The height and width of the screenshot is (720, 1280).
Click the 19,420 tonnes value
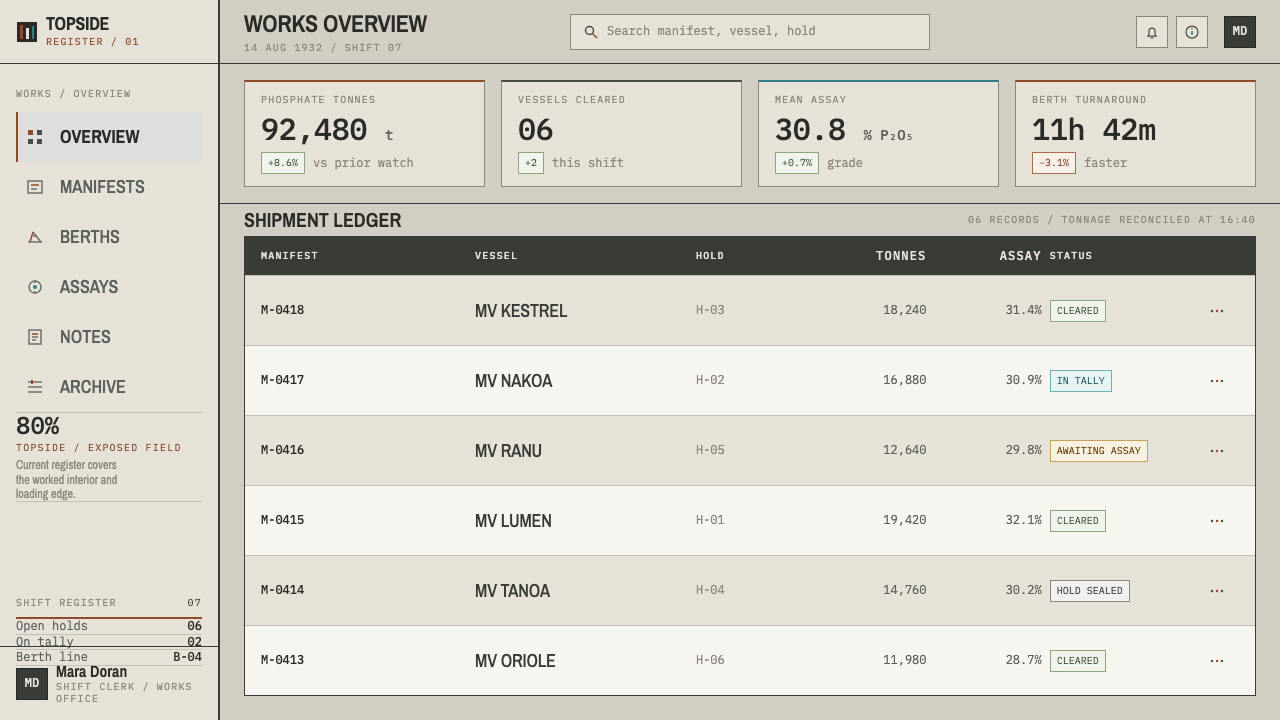click(x=904, y=520)
